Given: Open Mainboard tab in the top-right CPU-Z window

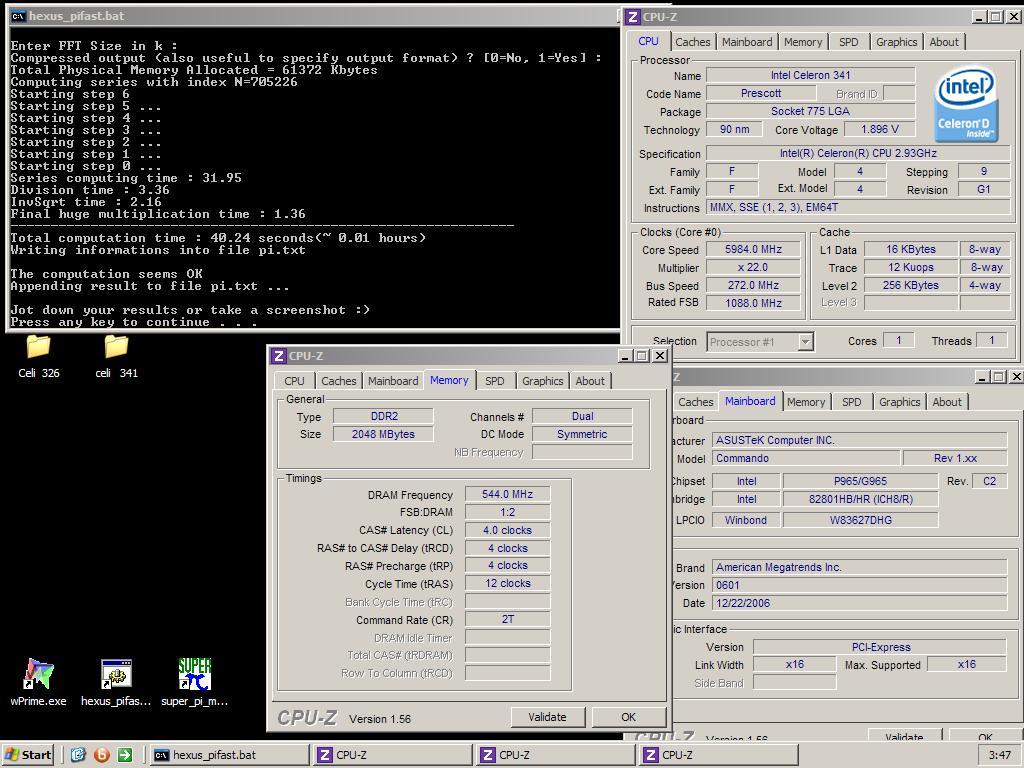Looking at the screenshot, I should point(747,42).
